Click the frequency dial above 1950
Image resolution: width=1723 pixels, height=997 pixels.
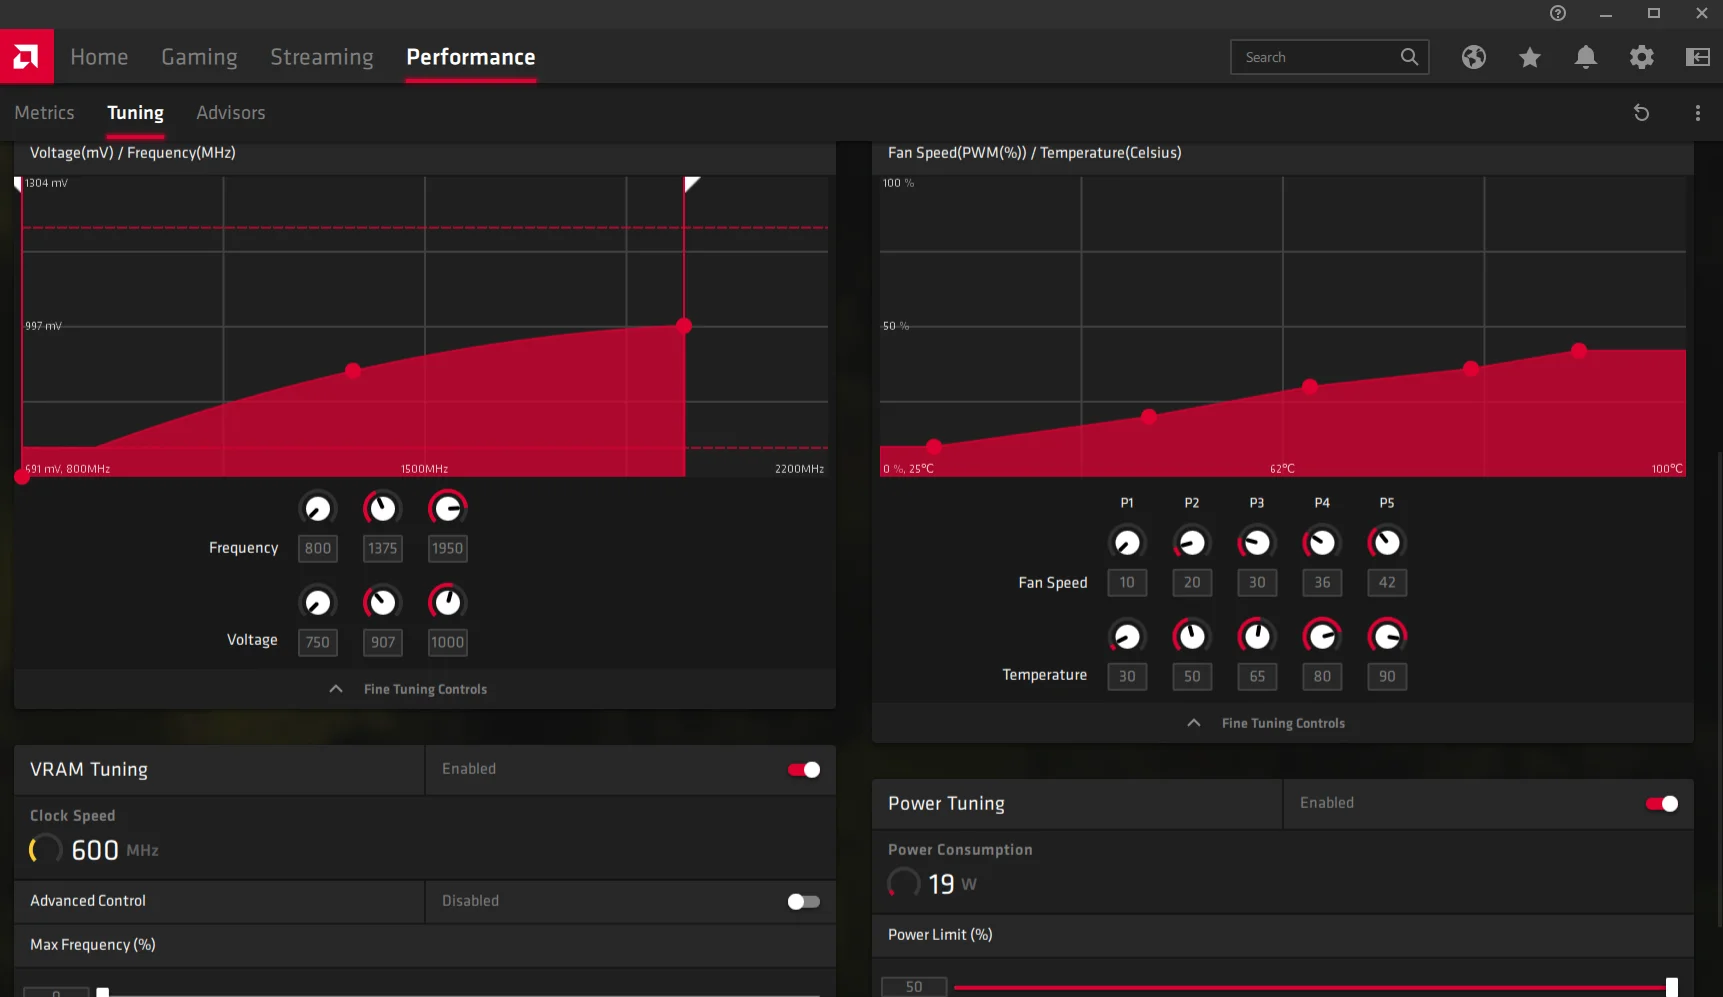point(447,509)
